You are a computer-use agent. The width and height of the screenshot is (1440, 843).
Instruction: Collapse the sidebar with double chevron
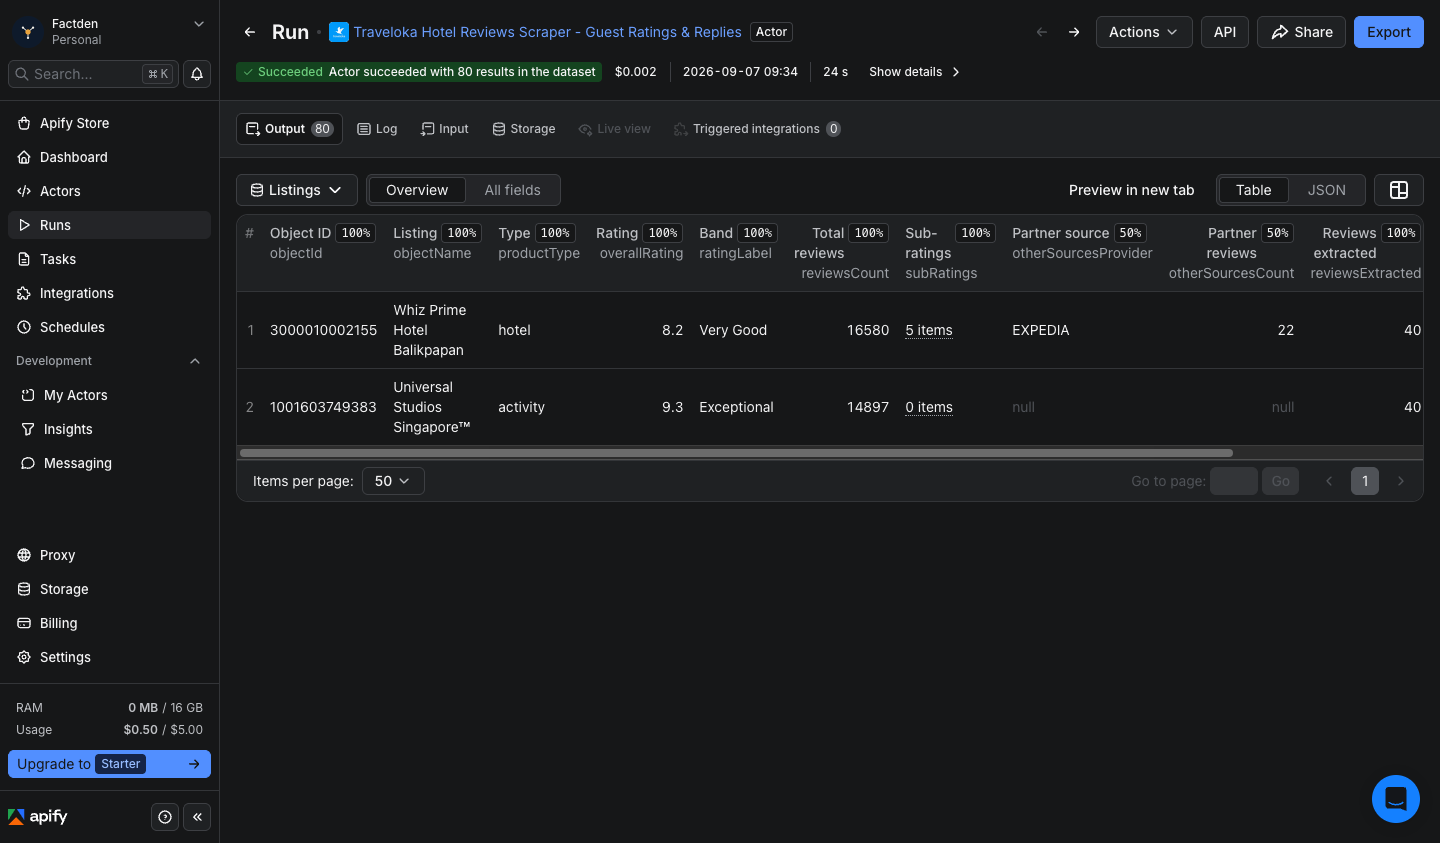[x=197, y=817]
